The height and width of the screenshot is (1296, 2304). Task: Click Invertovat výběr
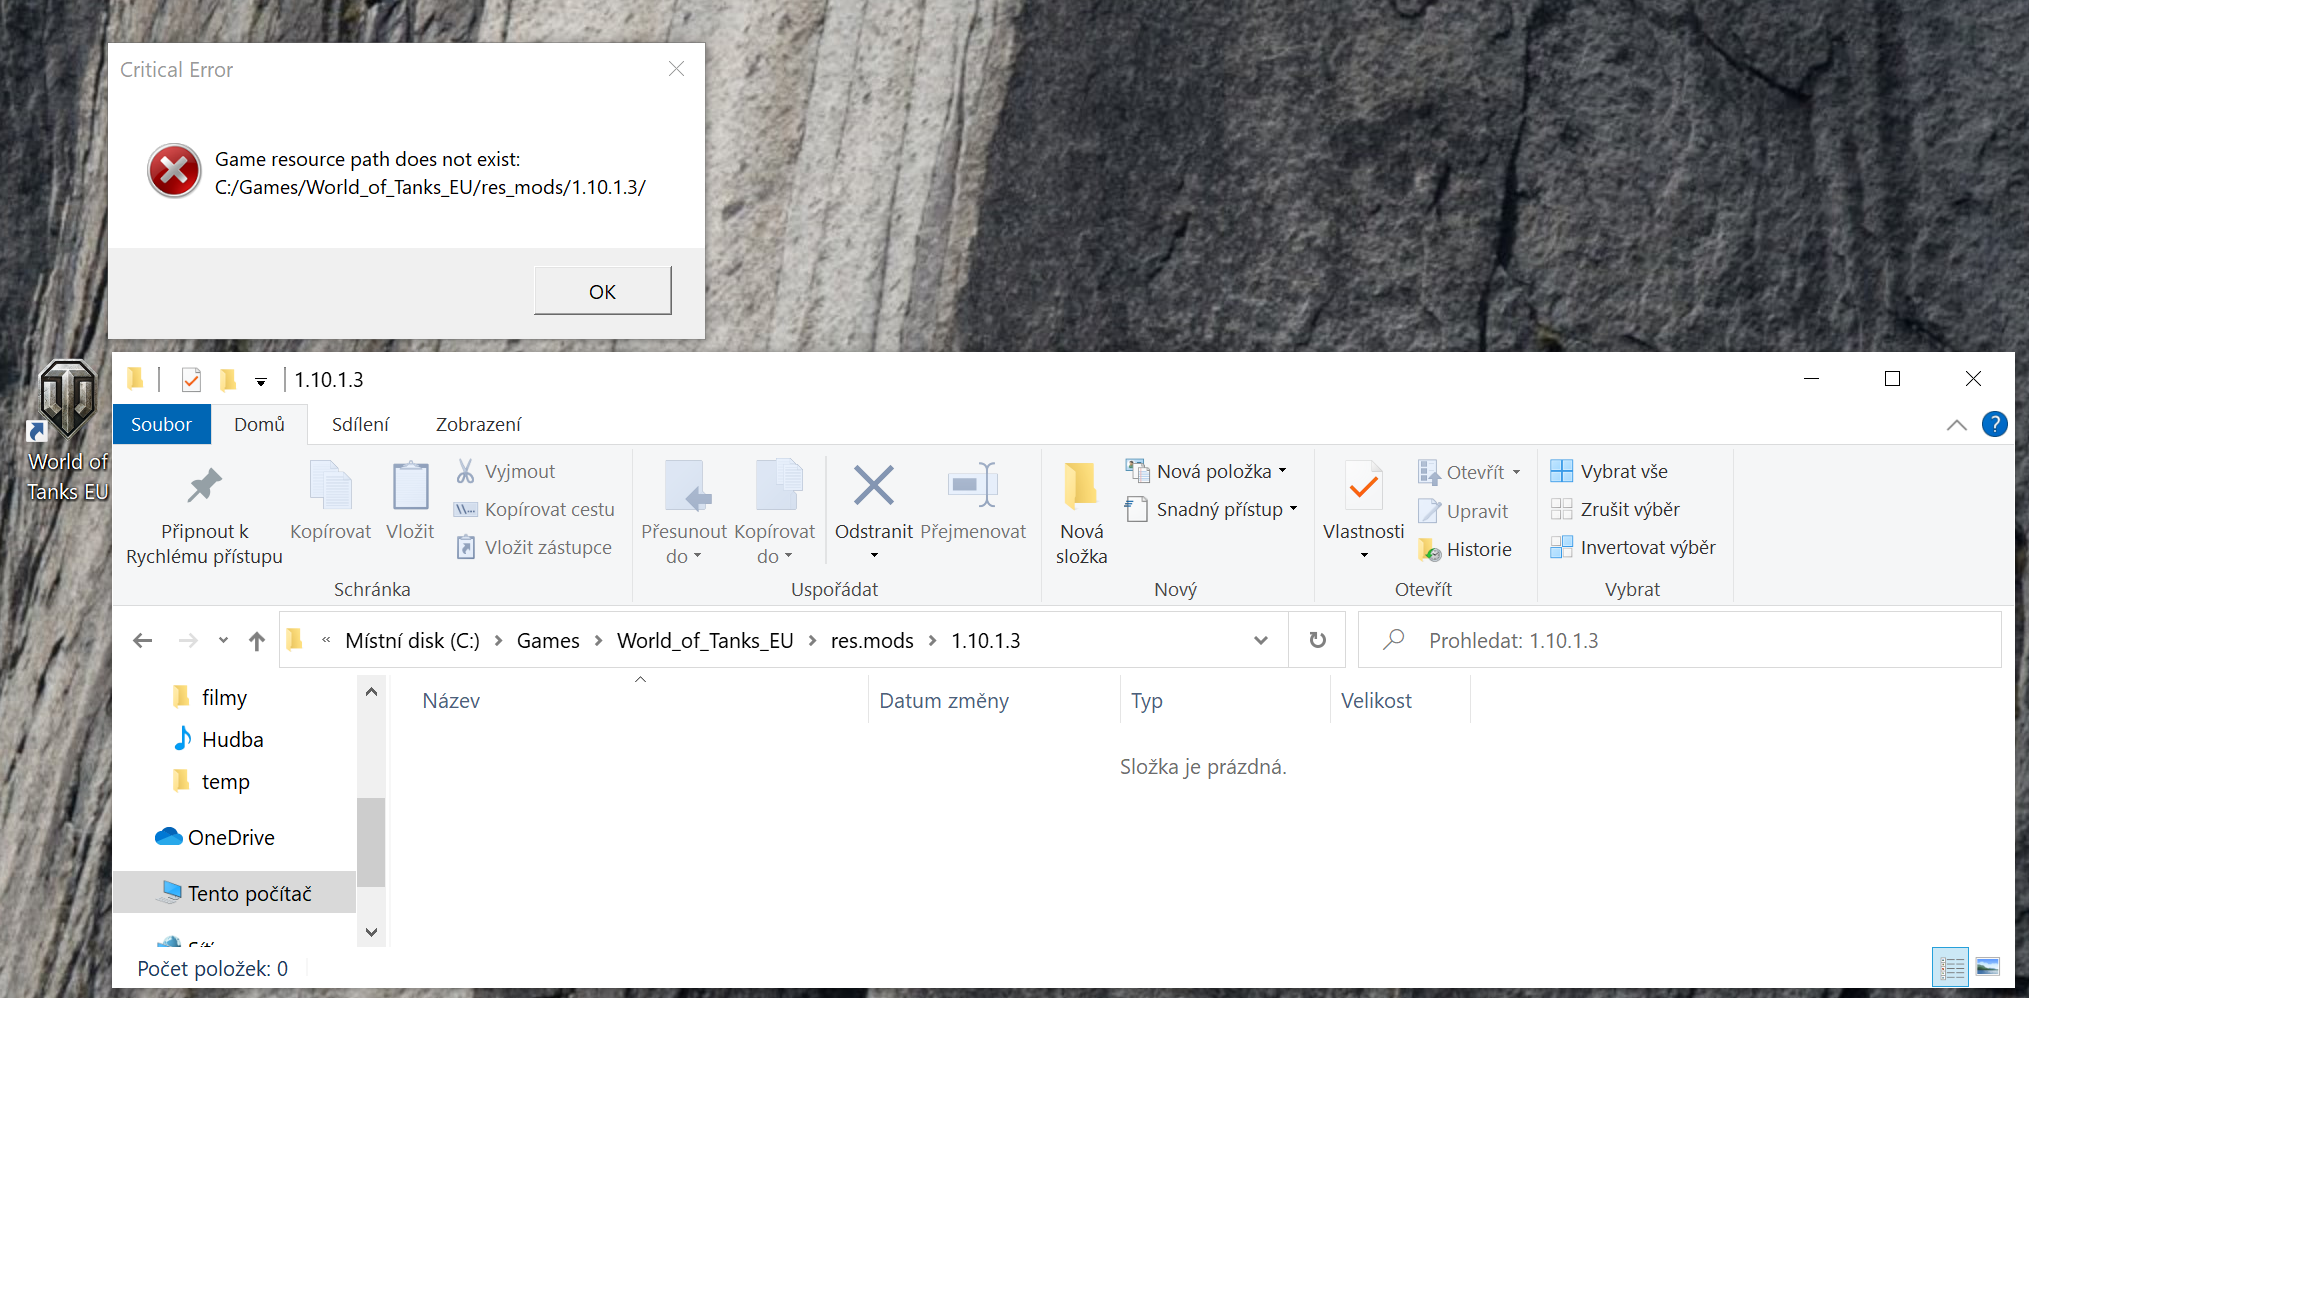pos(1633,548)
